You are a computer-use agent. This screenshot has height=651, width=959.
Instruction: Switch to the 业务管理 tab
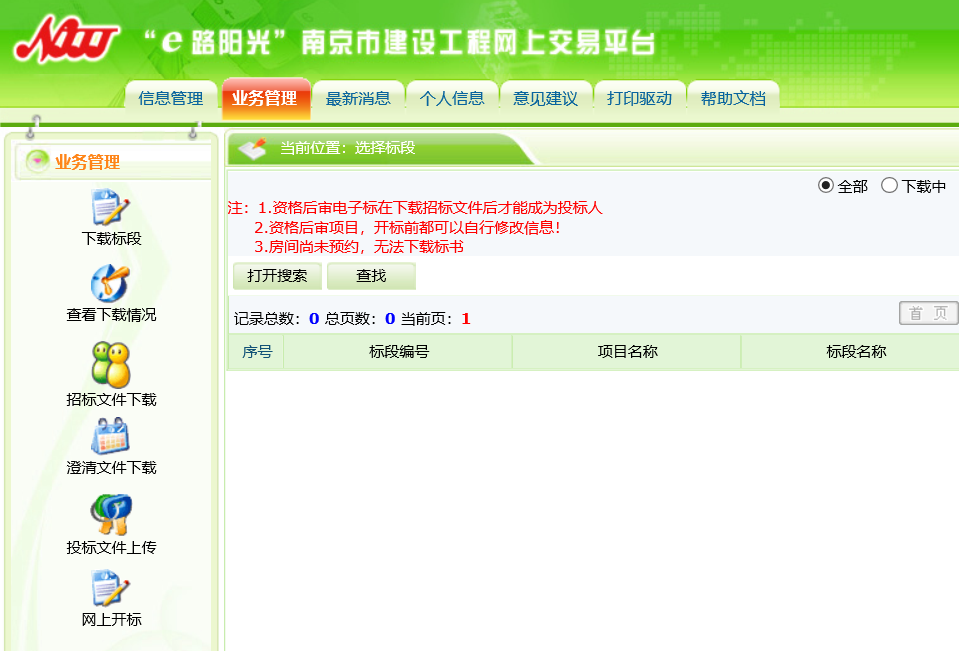pos(265,98)
